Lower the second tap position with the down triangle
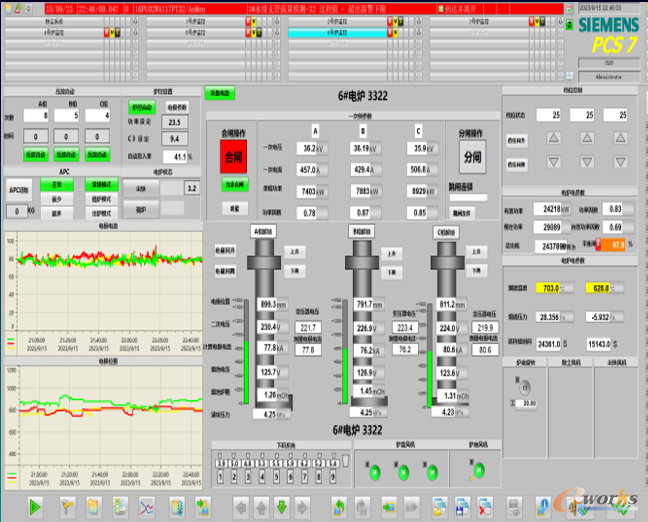The width and height of the screenshot is (648, 522). click(587, 162)
